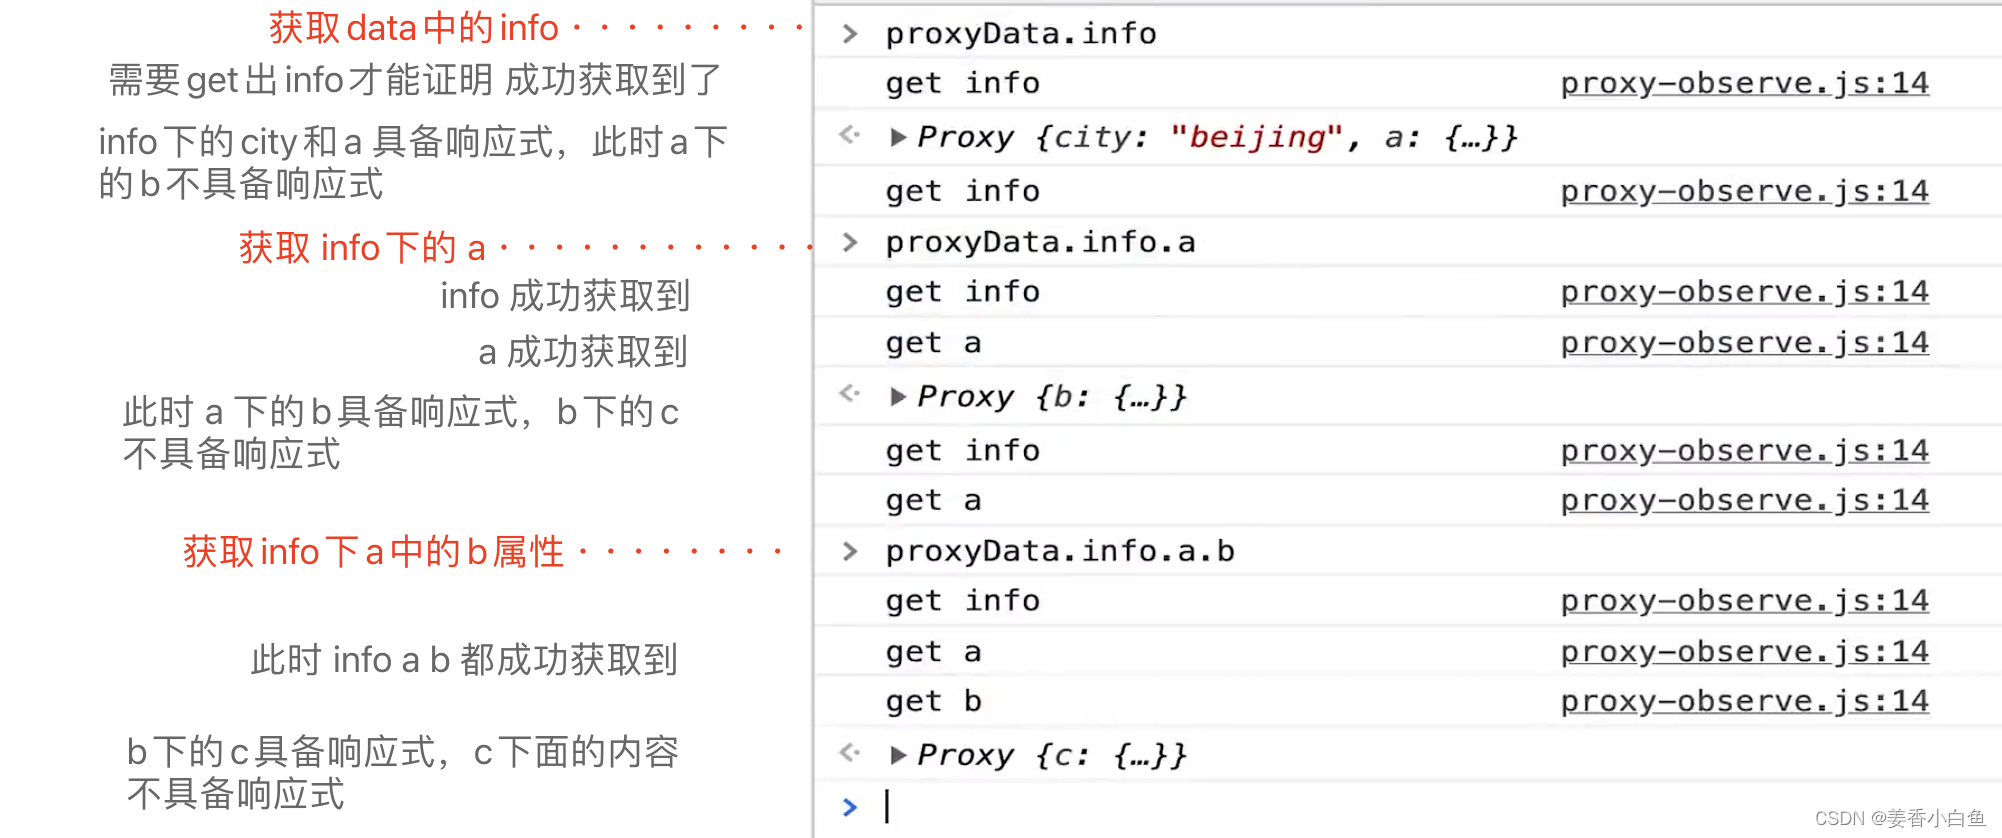Select the entered command text proxyData.info.a.b
Viewport: 2002px width, 838px height.
pos(1060,551)
